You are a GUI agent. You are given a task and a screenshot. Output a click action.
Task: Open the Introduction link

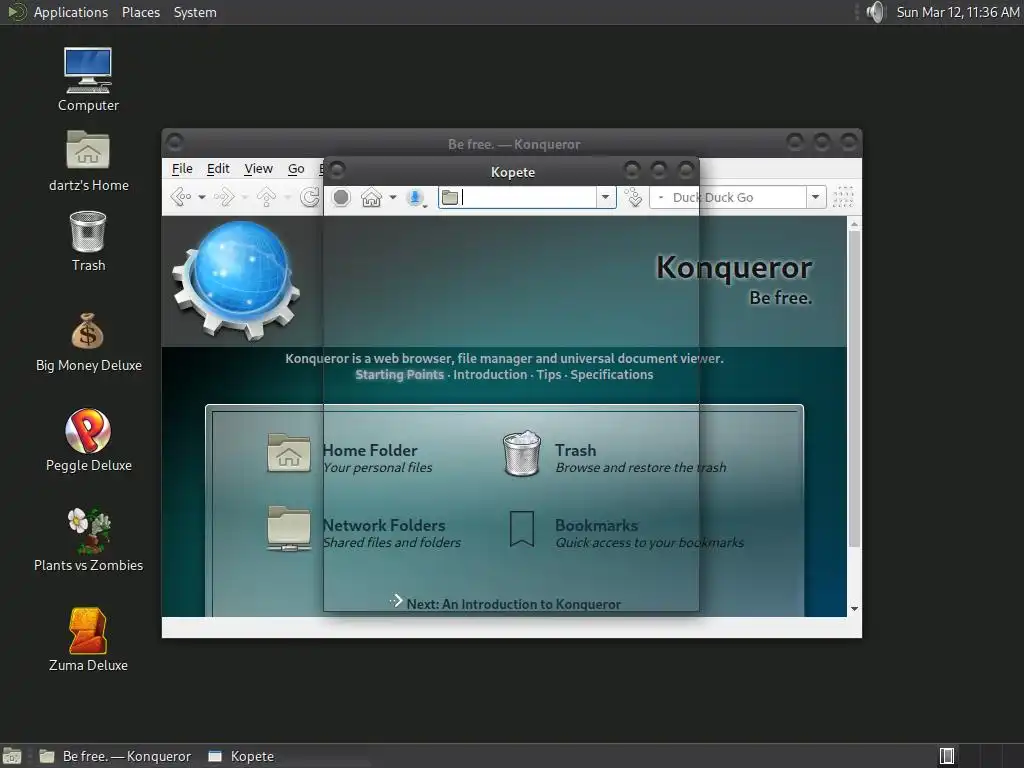(x=490, y=375)
